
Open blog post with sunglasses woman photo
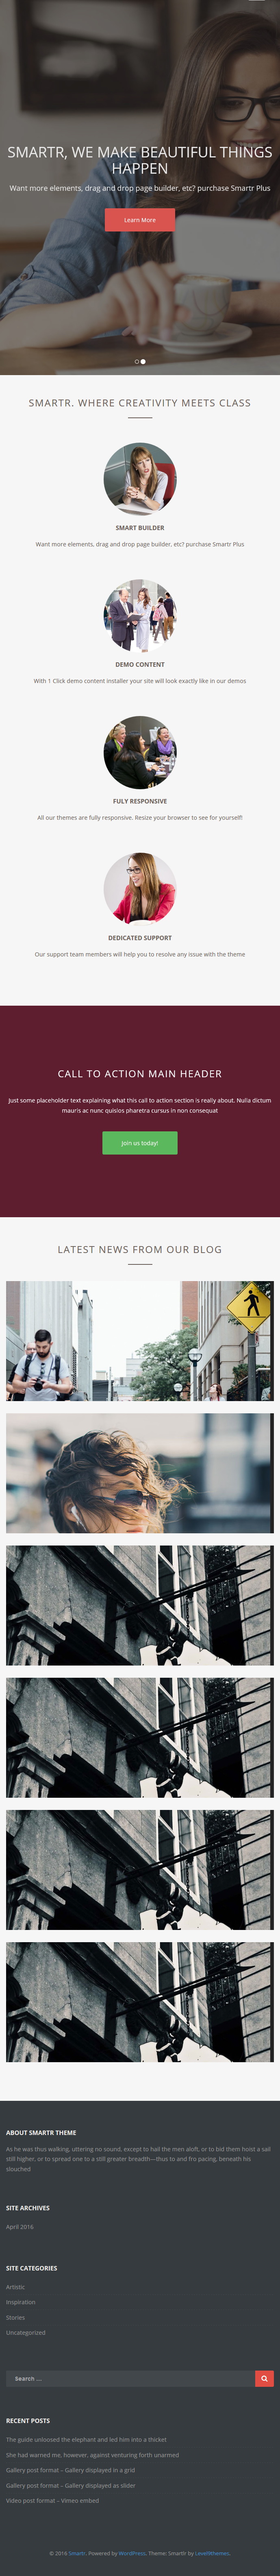tap(140, 1473)
